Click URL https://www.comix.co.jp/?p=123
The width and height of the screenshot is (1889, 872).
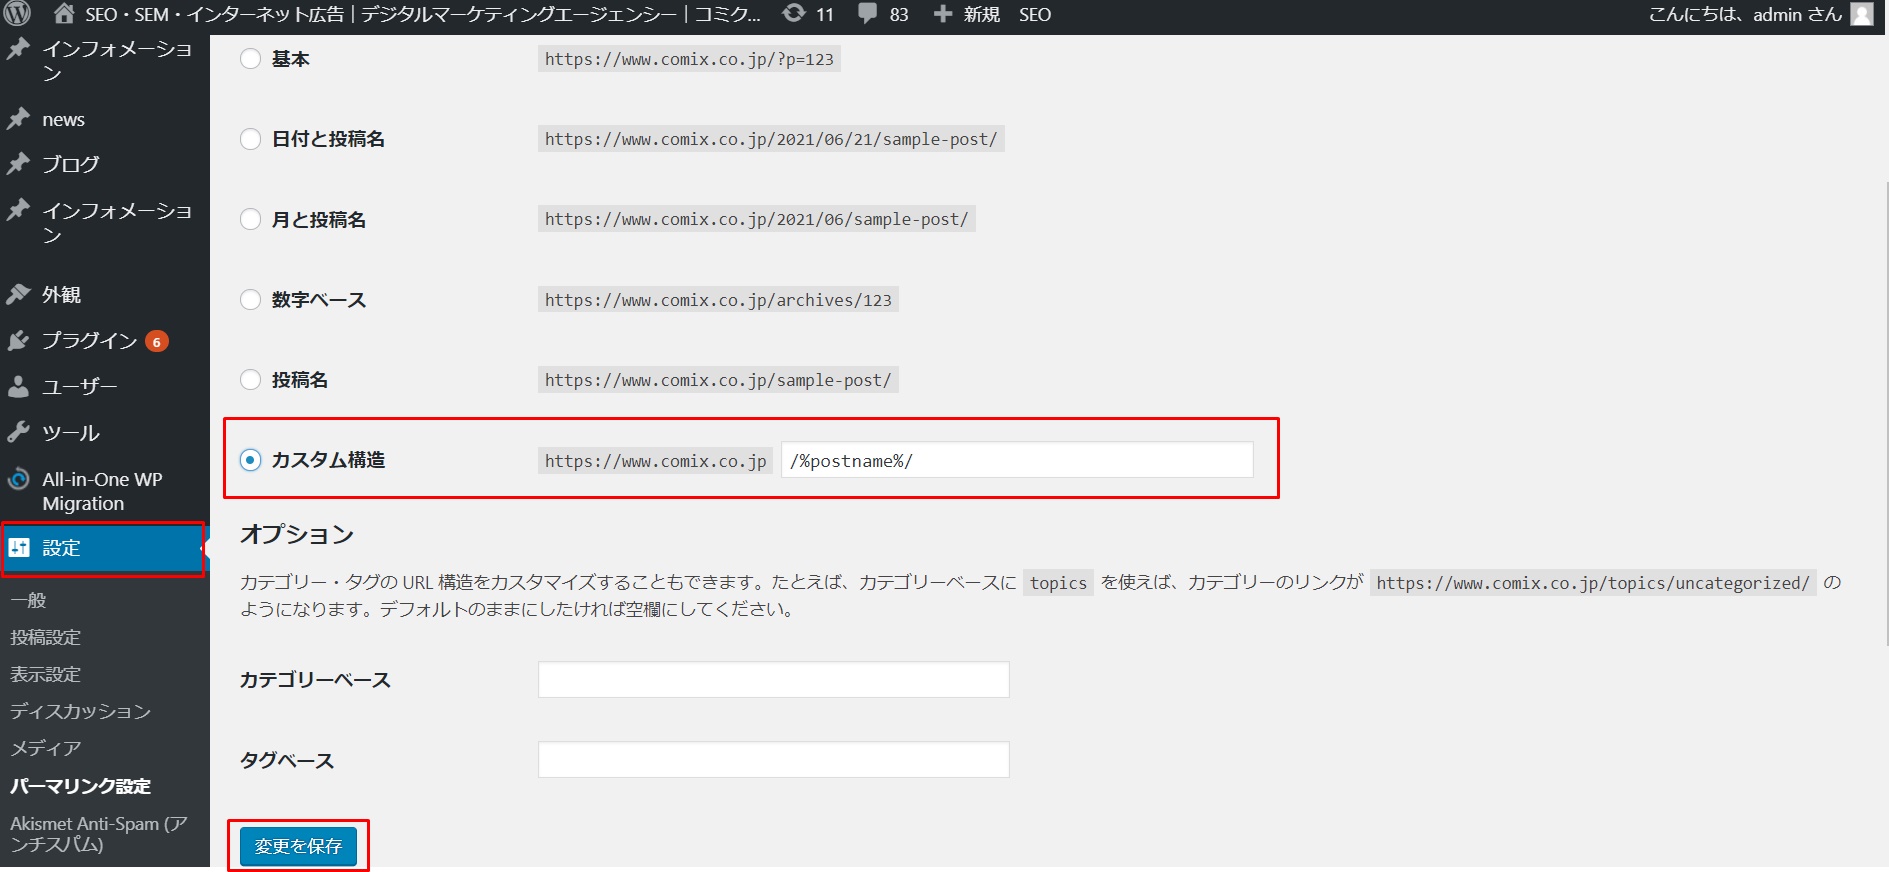coord(689,59)
